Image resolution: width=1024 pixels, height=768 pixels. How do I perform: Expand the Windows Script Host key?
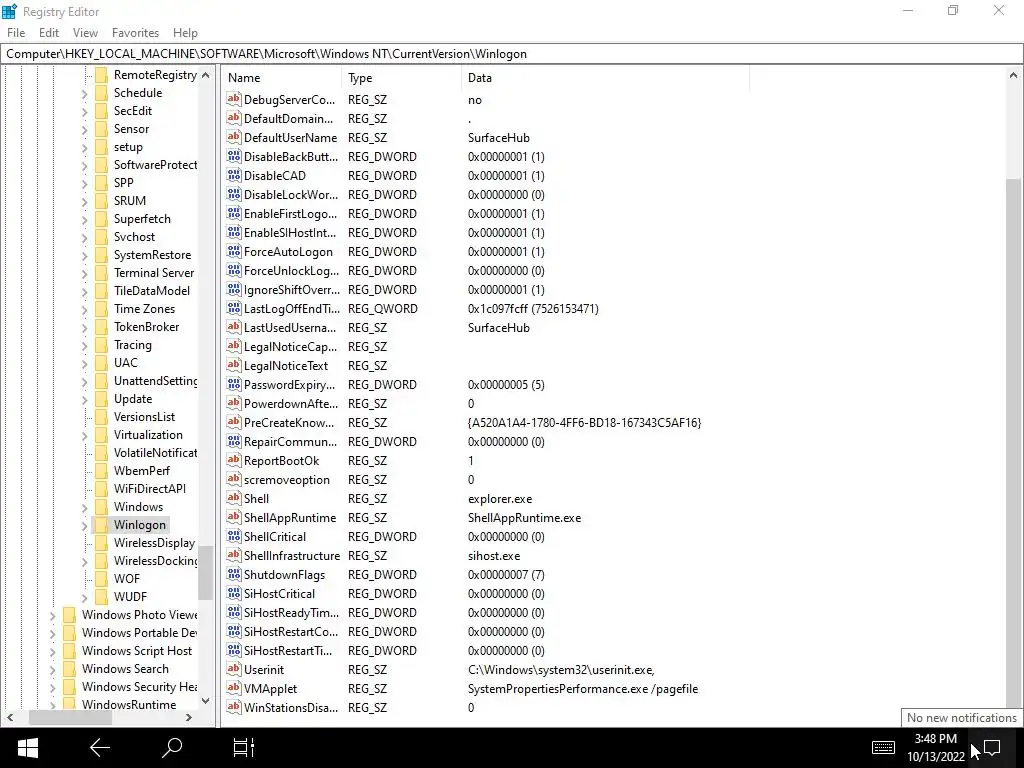pyautogui.click(x=52, y=651)
